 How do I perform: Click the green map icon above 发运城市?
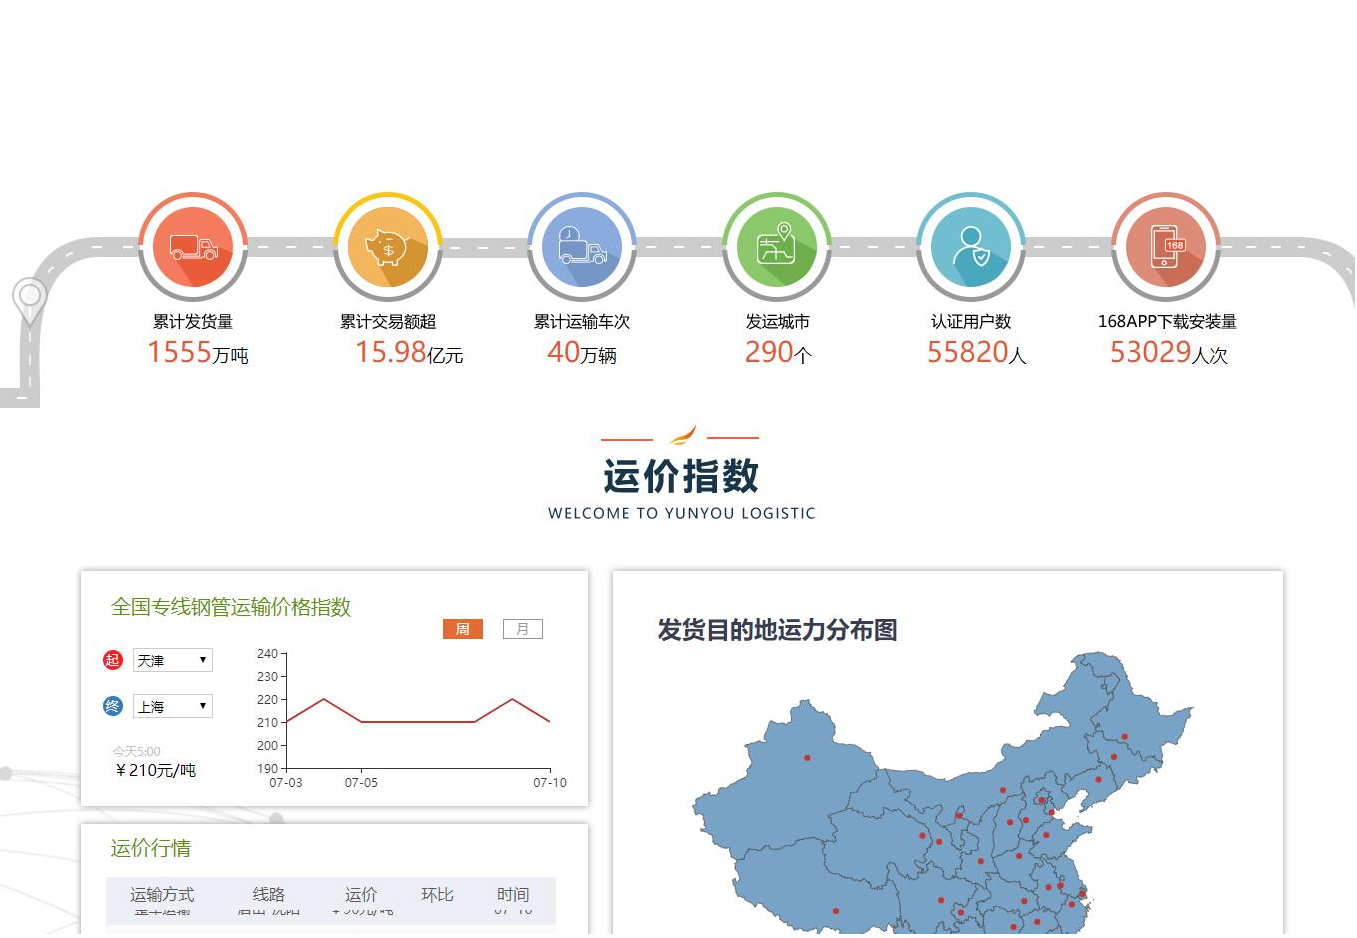[x=777, y=245]
